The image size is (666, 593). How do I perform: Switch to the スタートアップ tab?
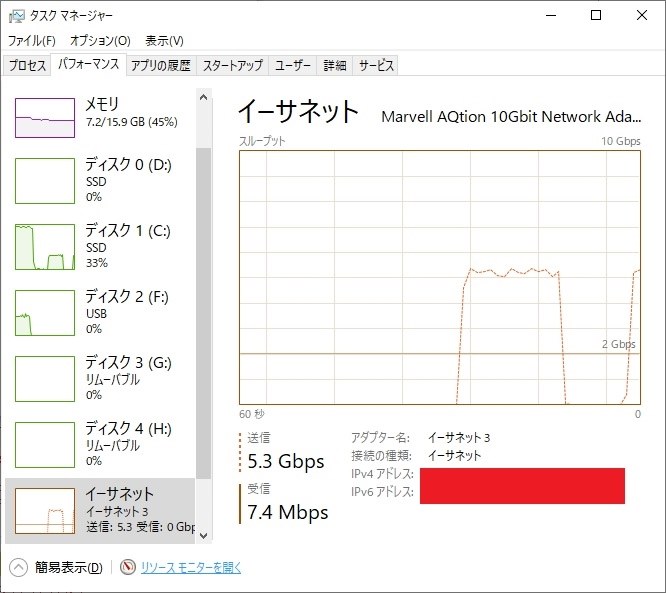pos(233,65)
